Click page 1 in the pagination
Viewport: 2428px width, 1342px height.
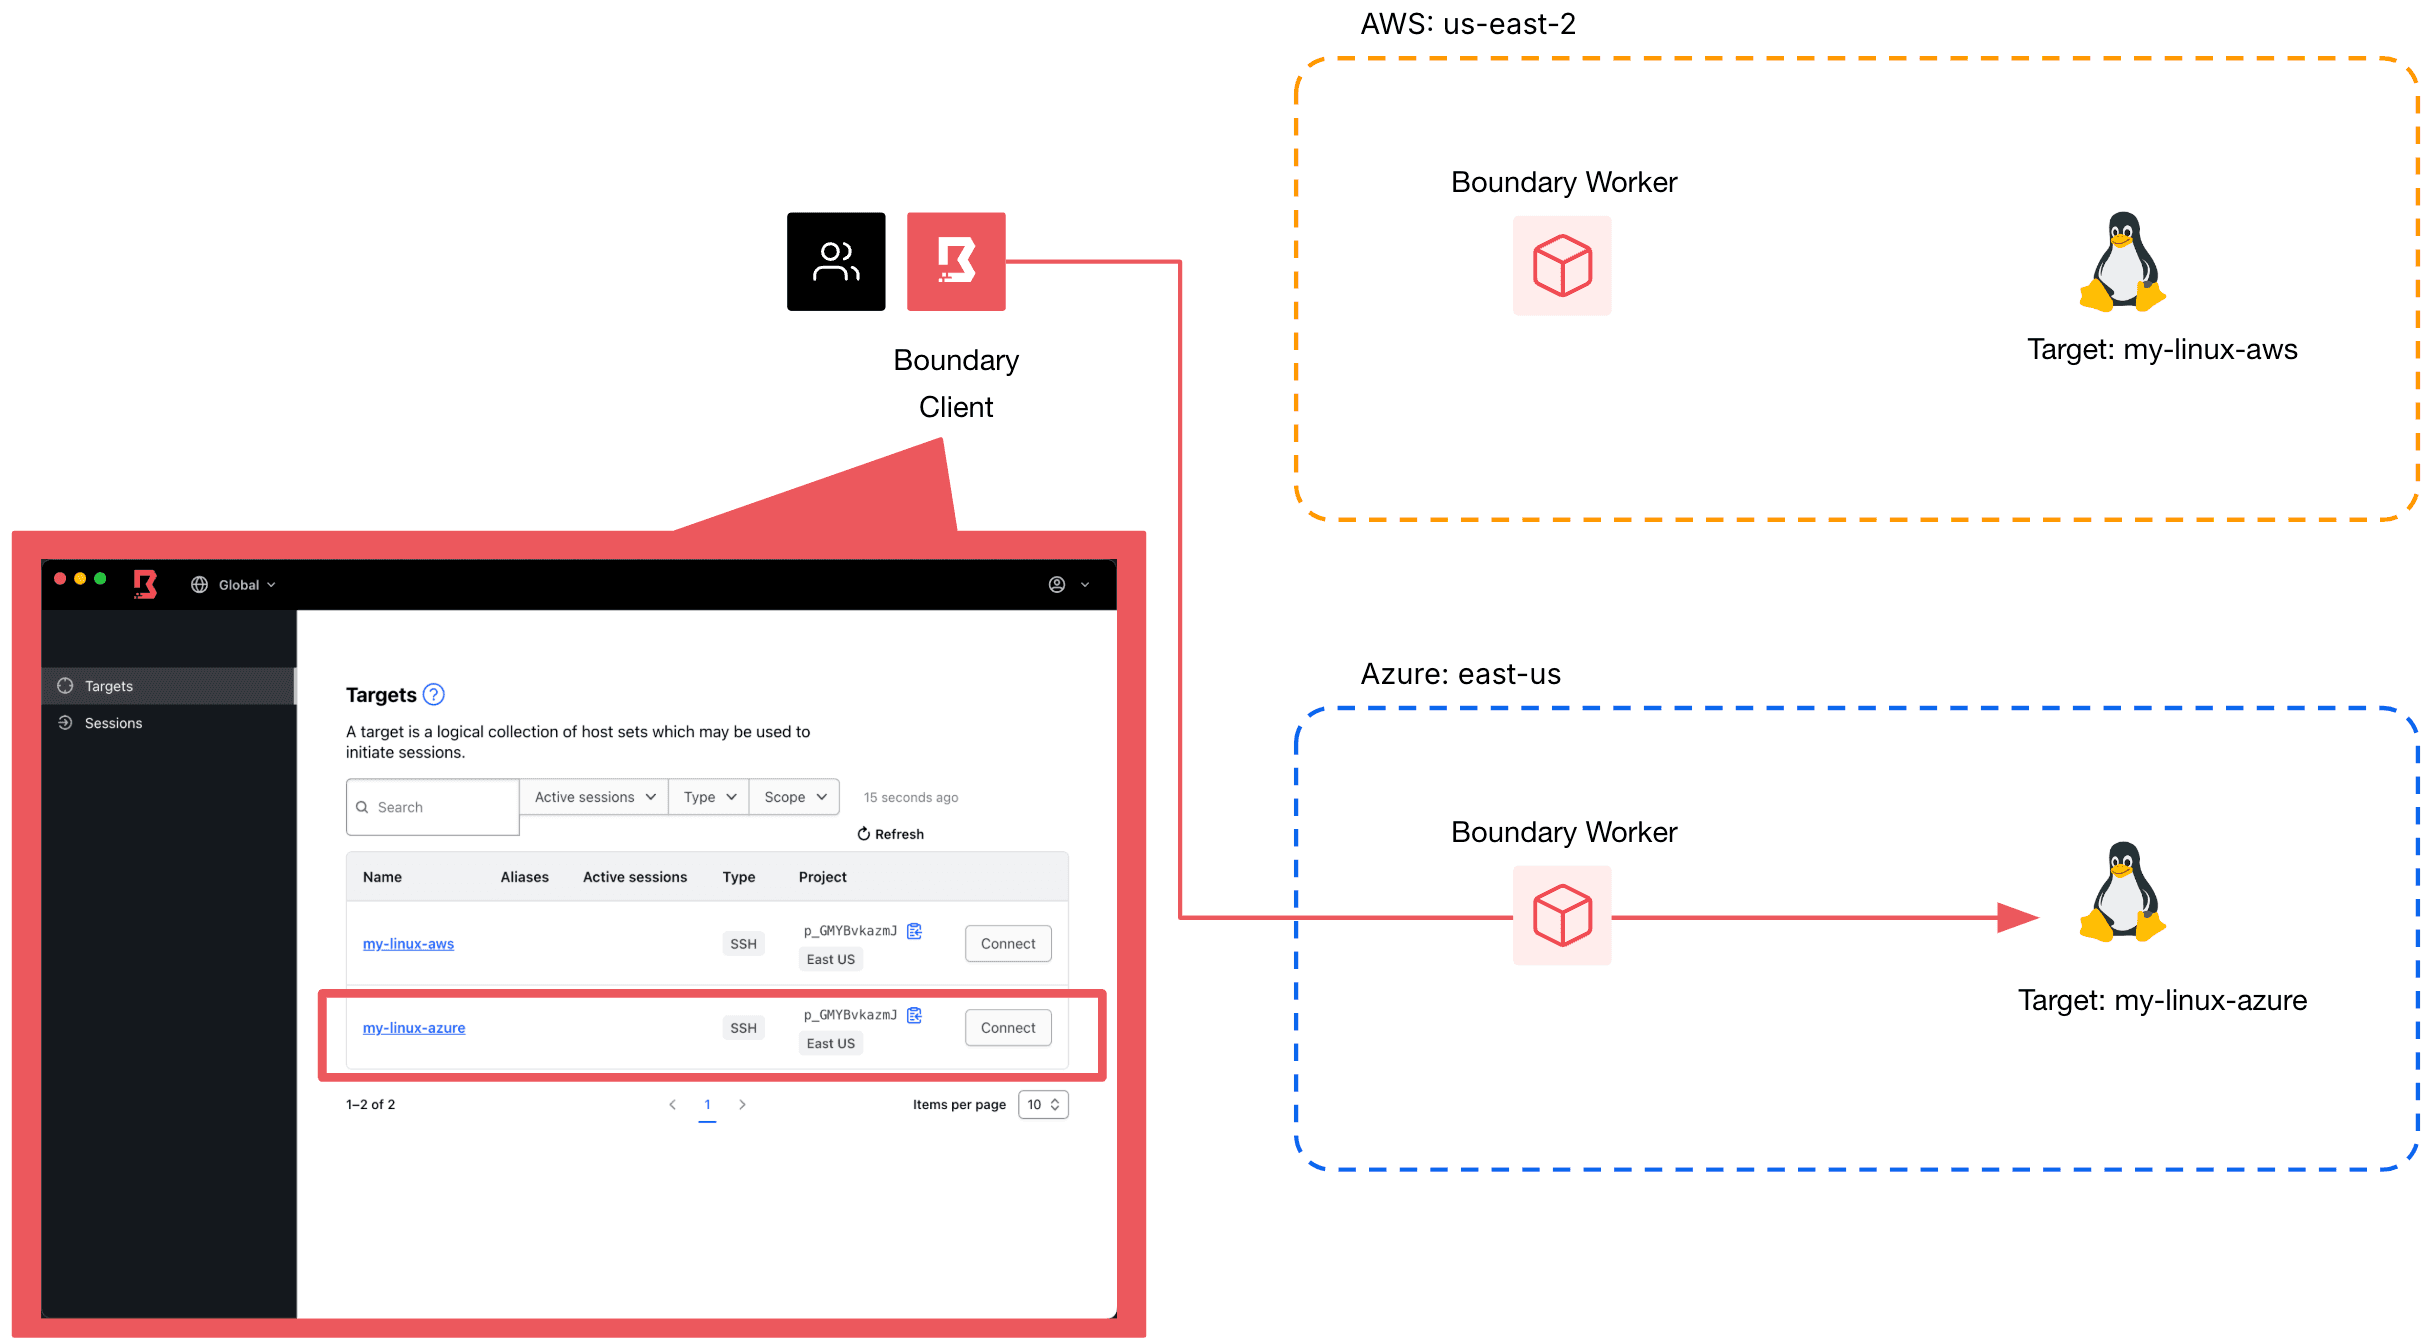(708, 1104)
